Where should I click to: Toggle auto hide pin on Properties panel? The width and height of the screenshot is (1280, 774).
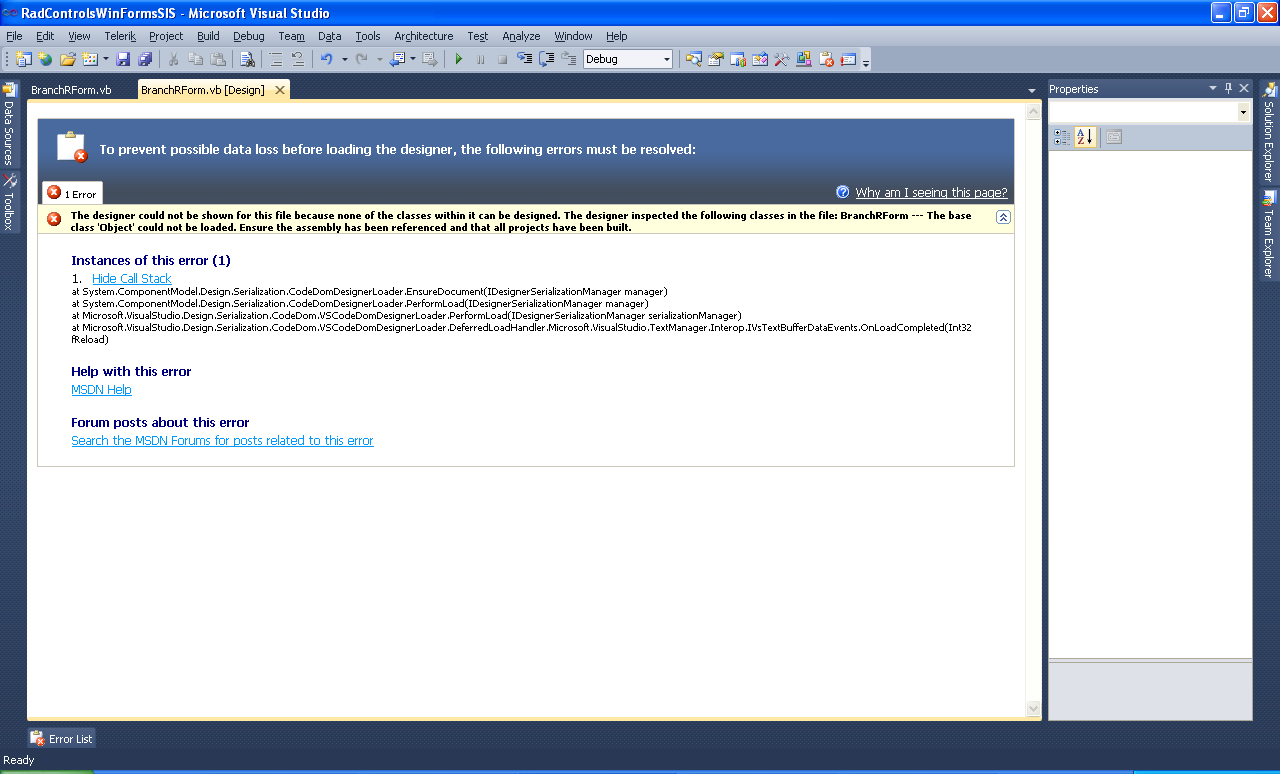(1229, 89)
